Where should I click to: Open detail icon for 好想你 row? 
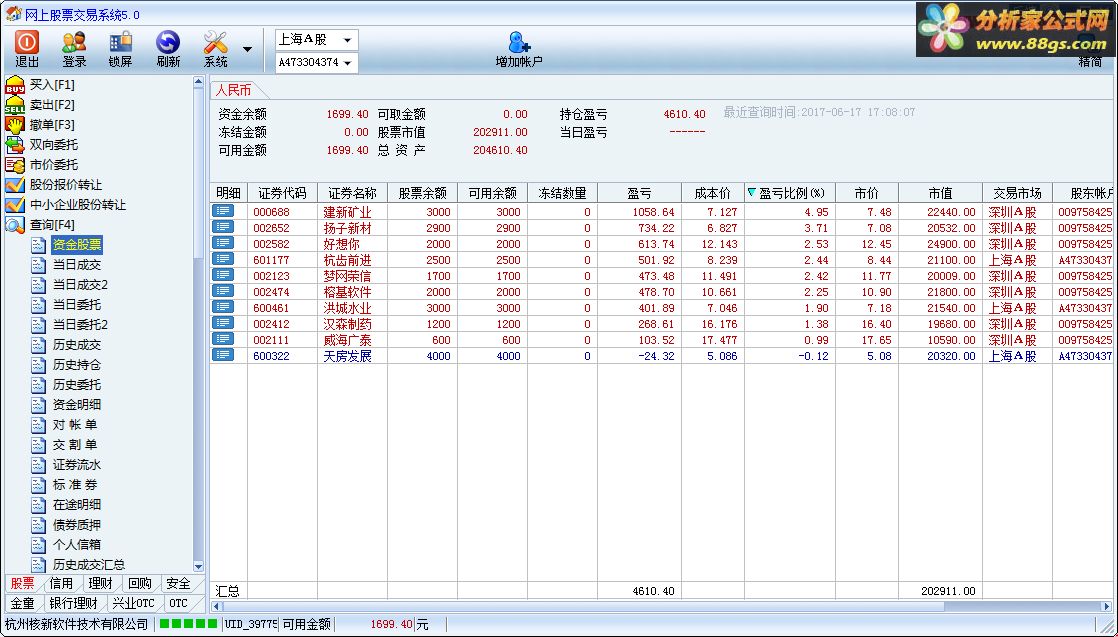click(222, 243)
